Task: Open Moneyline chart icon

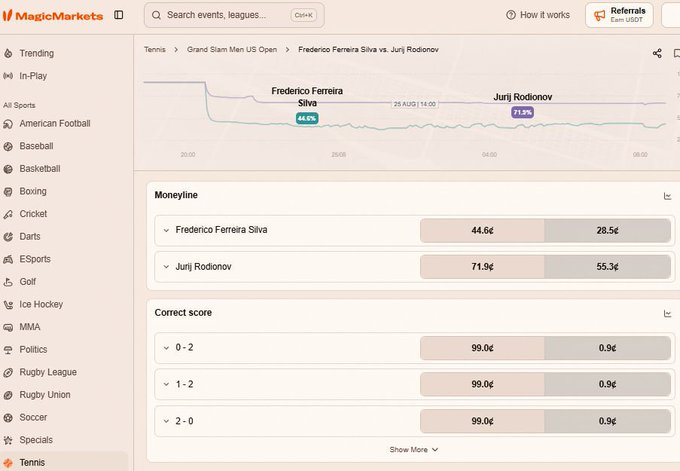Action: [x=667, y=196]
